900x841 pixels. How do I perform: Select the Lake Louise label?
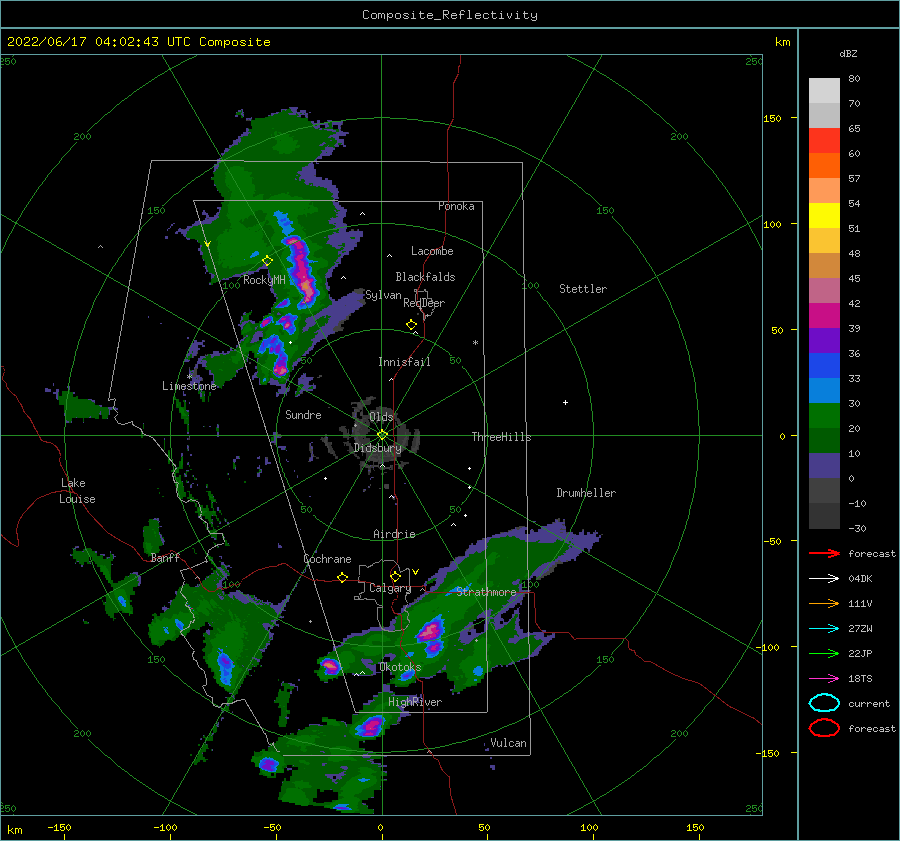[77, 491]
